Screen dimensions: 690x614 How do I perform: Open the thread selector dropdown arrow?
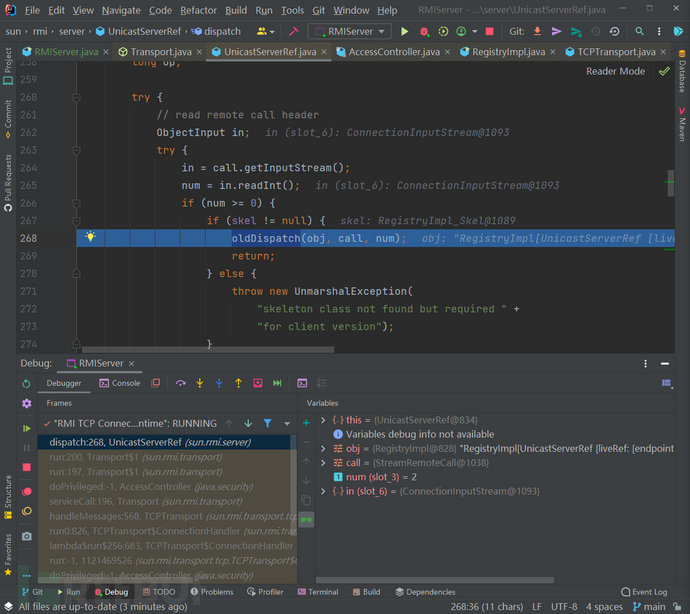pyautogui.click(x=287, y=423)
